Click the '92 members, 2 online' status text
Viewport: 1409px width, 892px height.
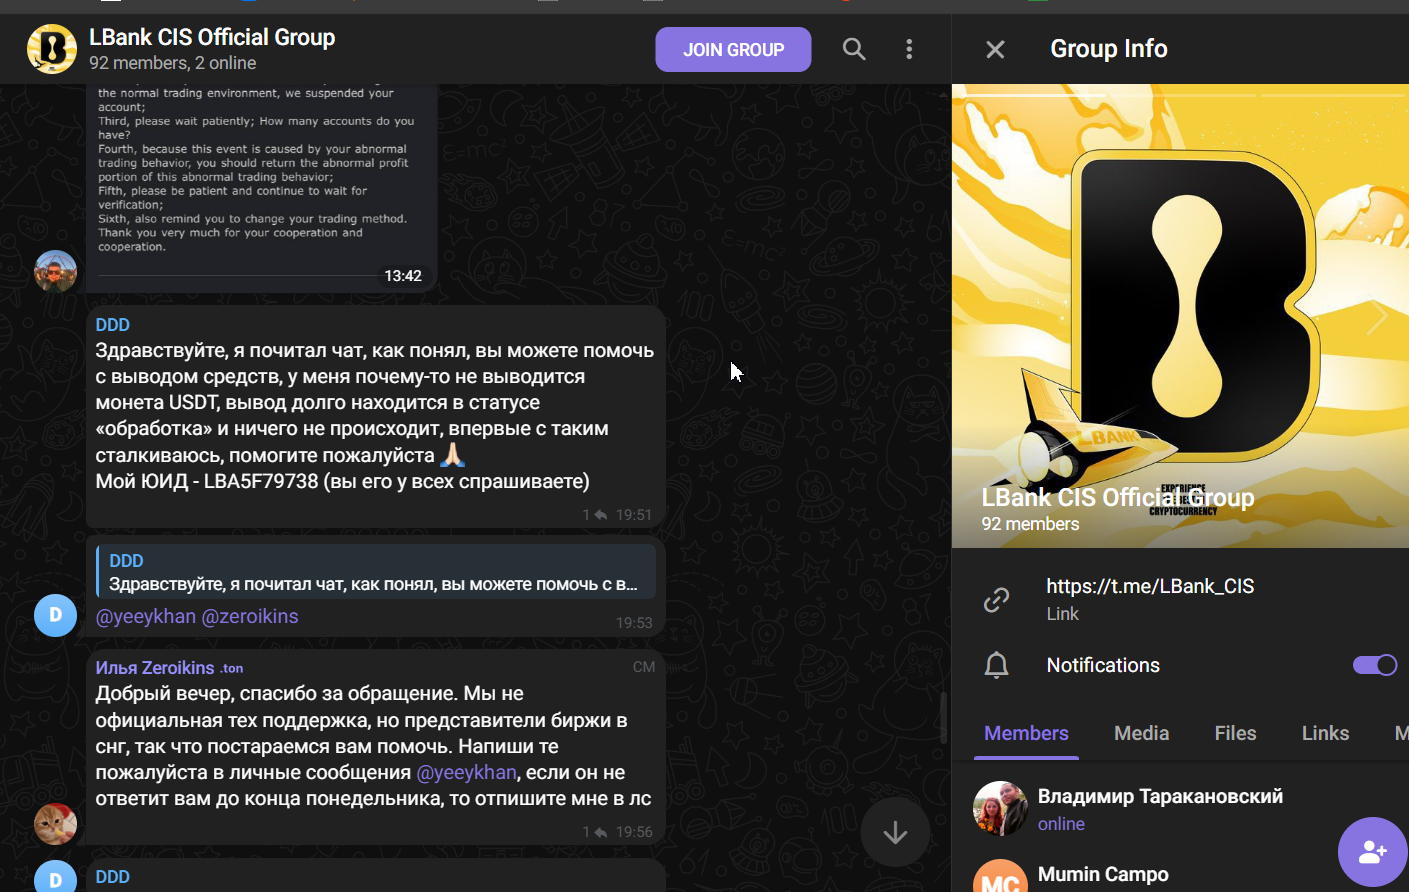(172, 63)
